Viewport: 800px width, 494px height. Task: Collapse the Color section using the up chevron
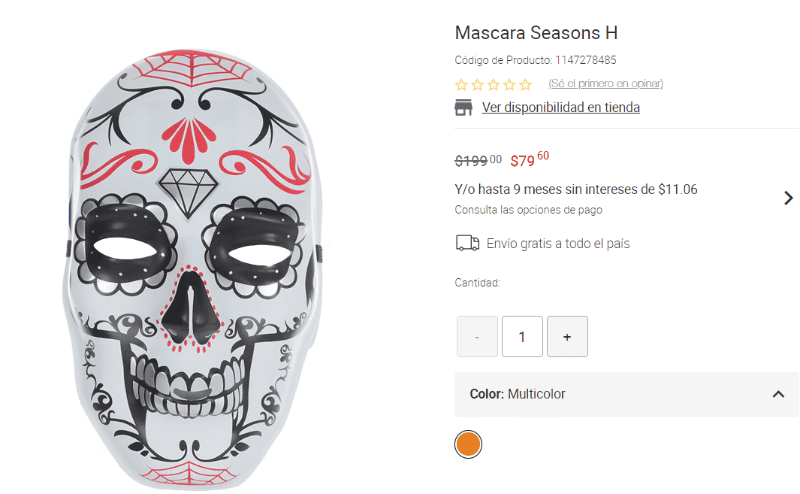pos(778,395)
